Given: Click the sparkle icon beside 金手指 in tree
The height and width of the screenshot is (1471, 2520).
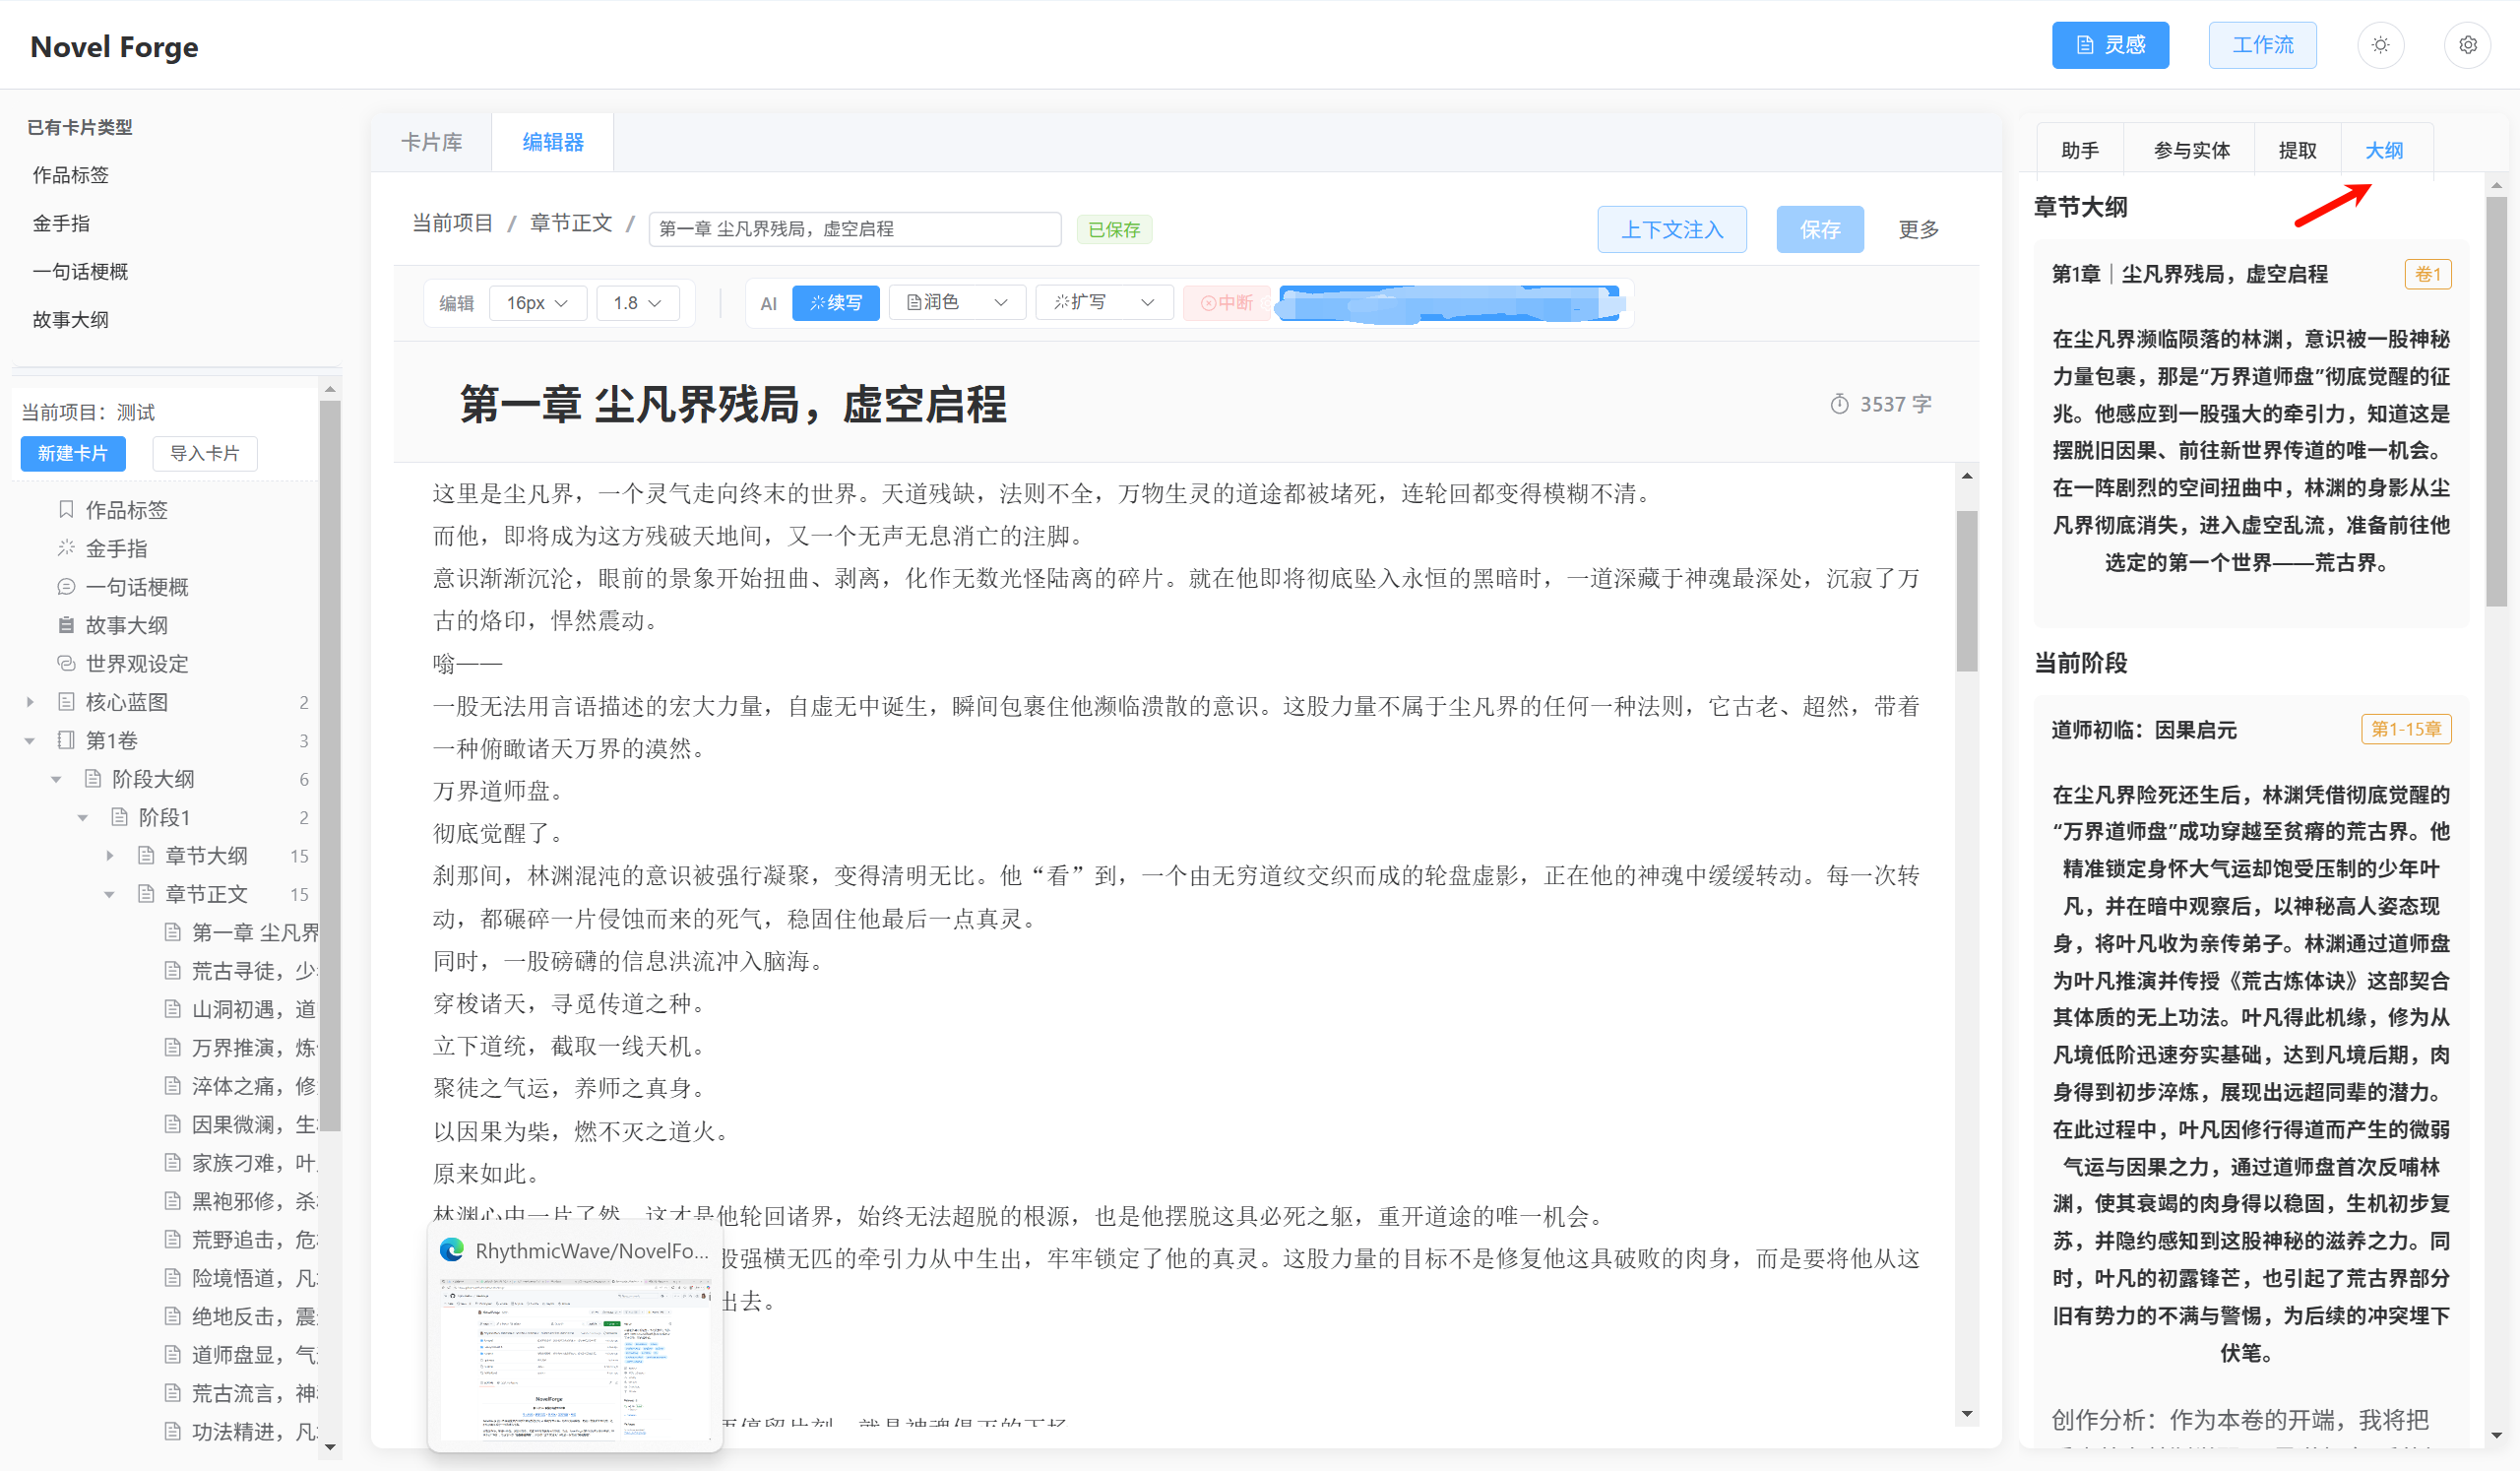Looking at the screenshot, I should pos(66,548).
